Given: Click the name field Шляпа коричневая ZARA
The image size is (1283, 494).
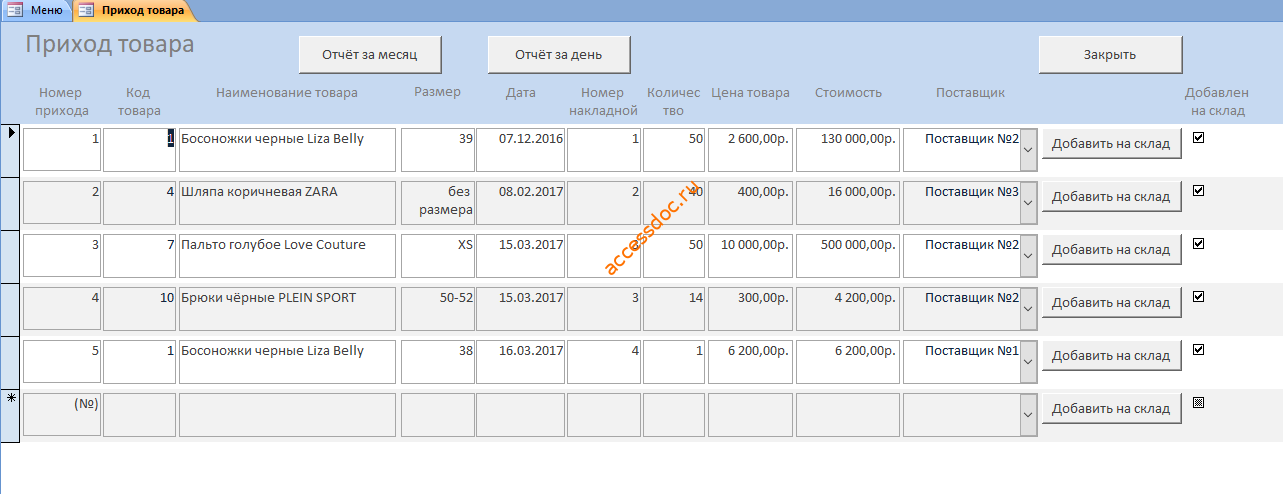Looking at the screenshot, I should pos(287,202).
